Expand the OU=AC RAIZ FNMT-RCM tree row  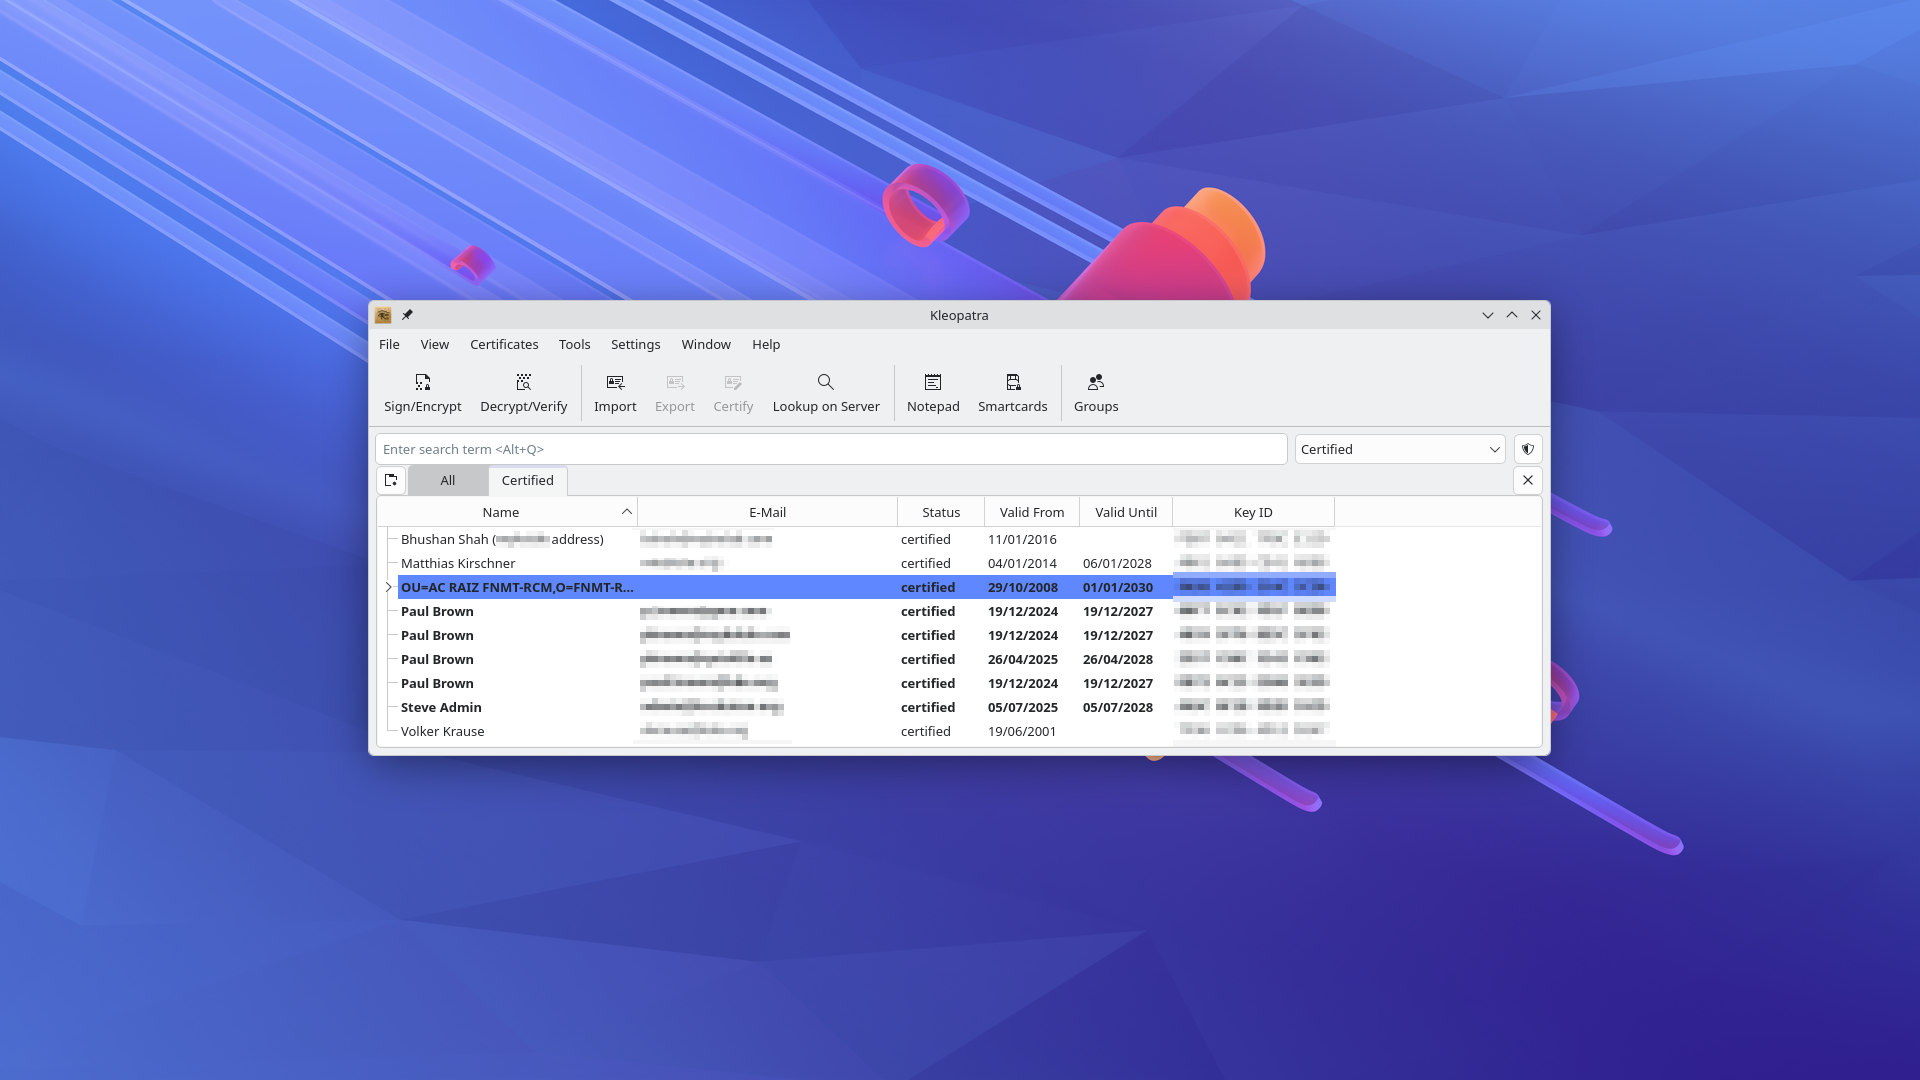click(389, 587)
